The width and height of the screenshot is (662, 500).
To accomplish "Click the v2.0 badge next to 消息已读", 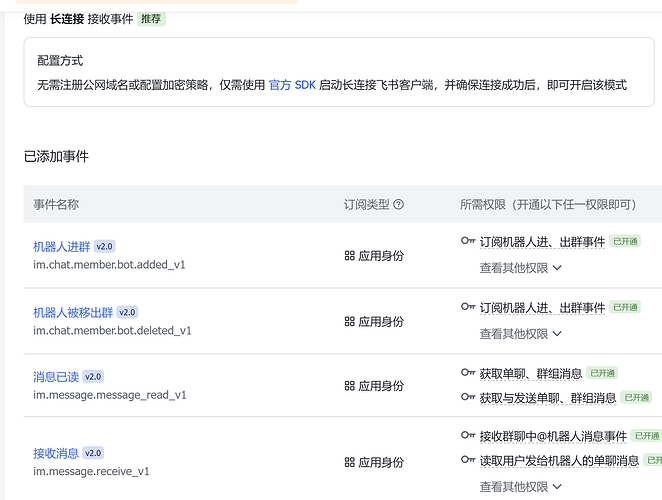I will [x=93, y=377].
